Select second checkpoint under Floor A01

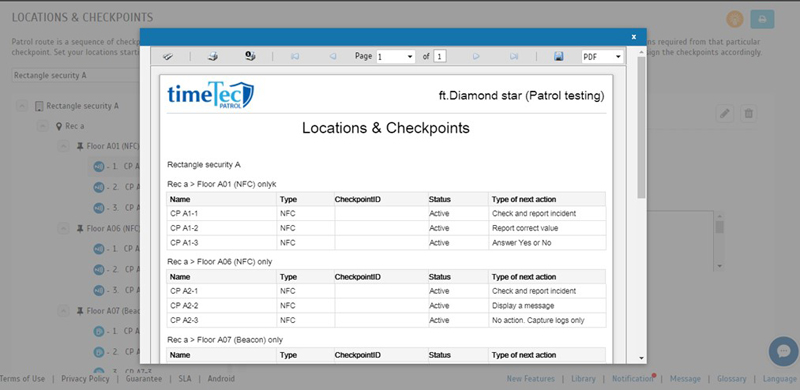pos(117,187)
